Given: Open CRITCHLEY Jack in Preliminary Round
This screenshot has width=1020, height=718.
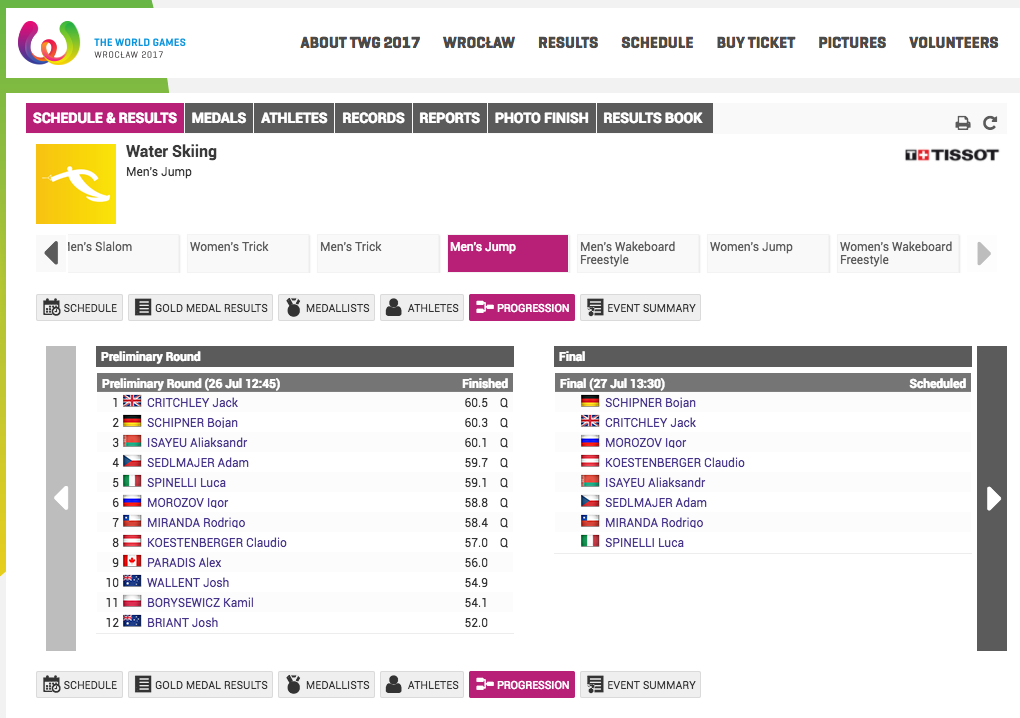Looking at the screenshot, I should pos(192,403).
